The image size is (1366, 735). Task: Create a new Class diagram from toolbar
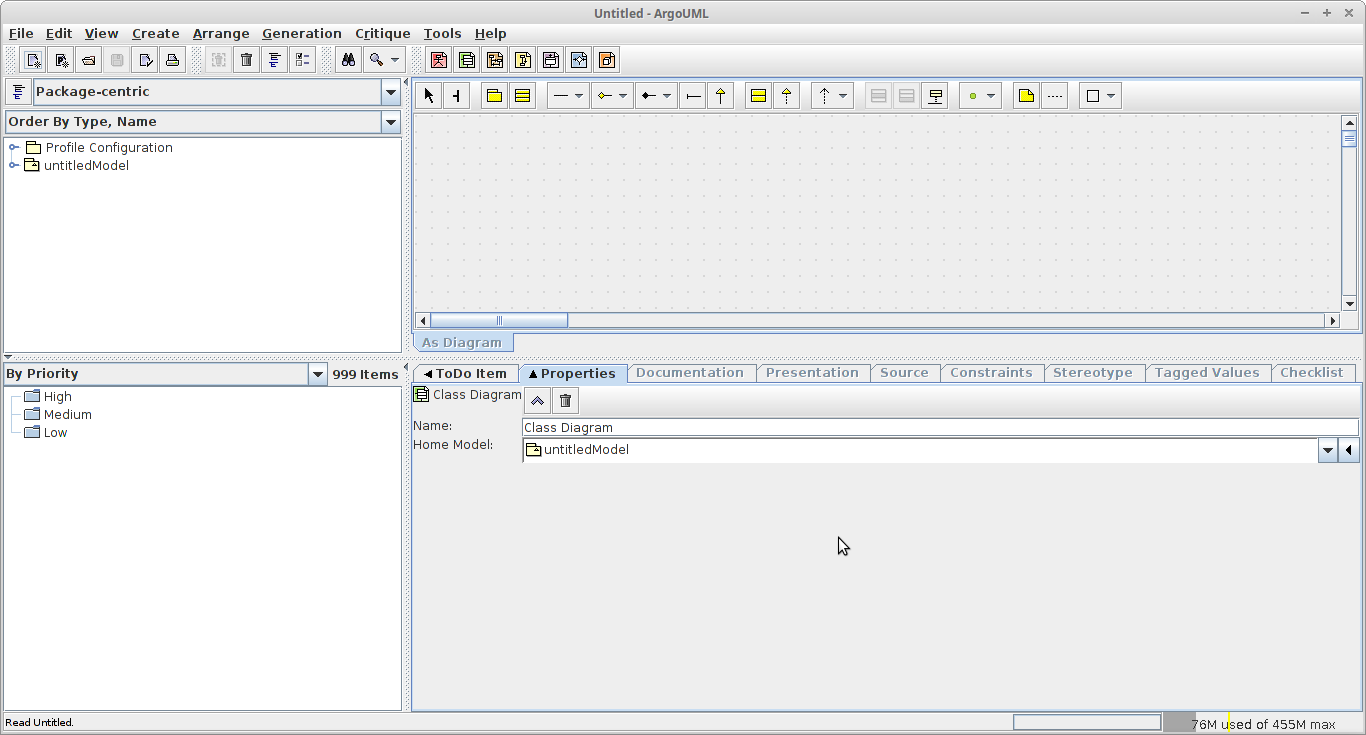(467, 60)
